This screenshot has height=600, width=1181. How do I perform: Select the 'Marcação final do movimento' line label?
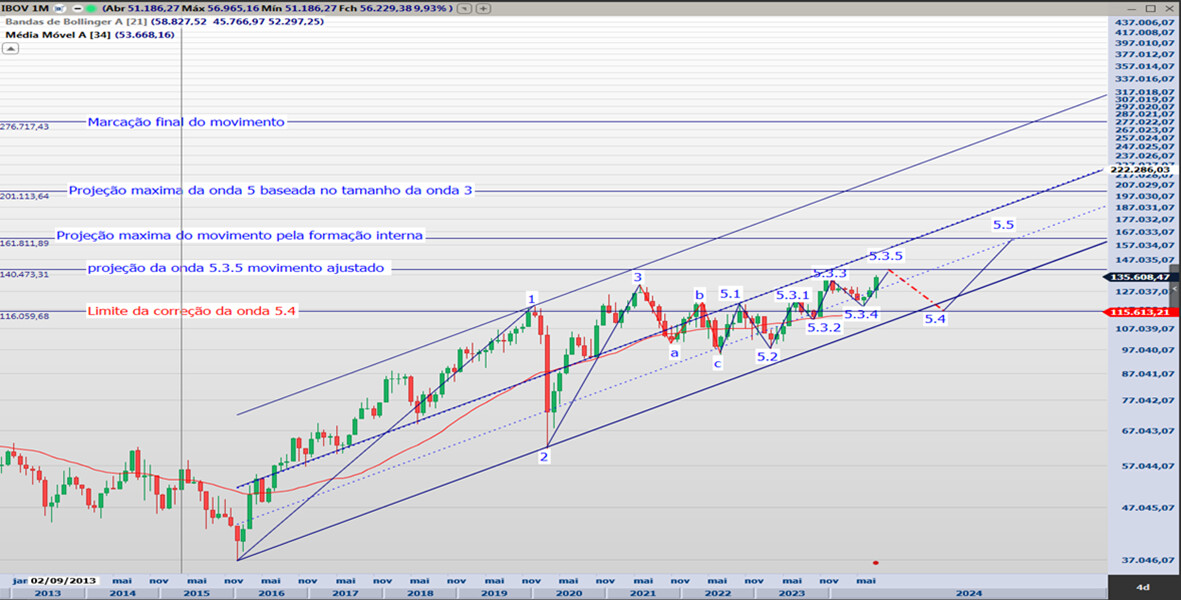click(x=186, y=122)
